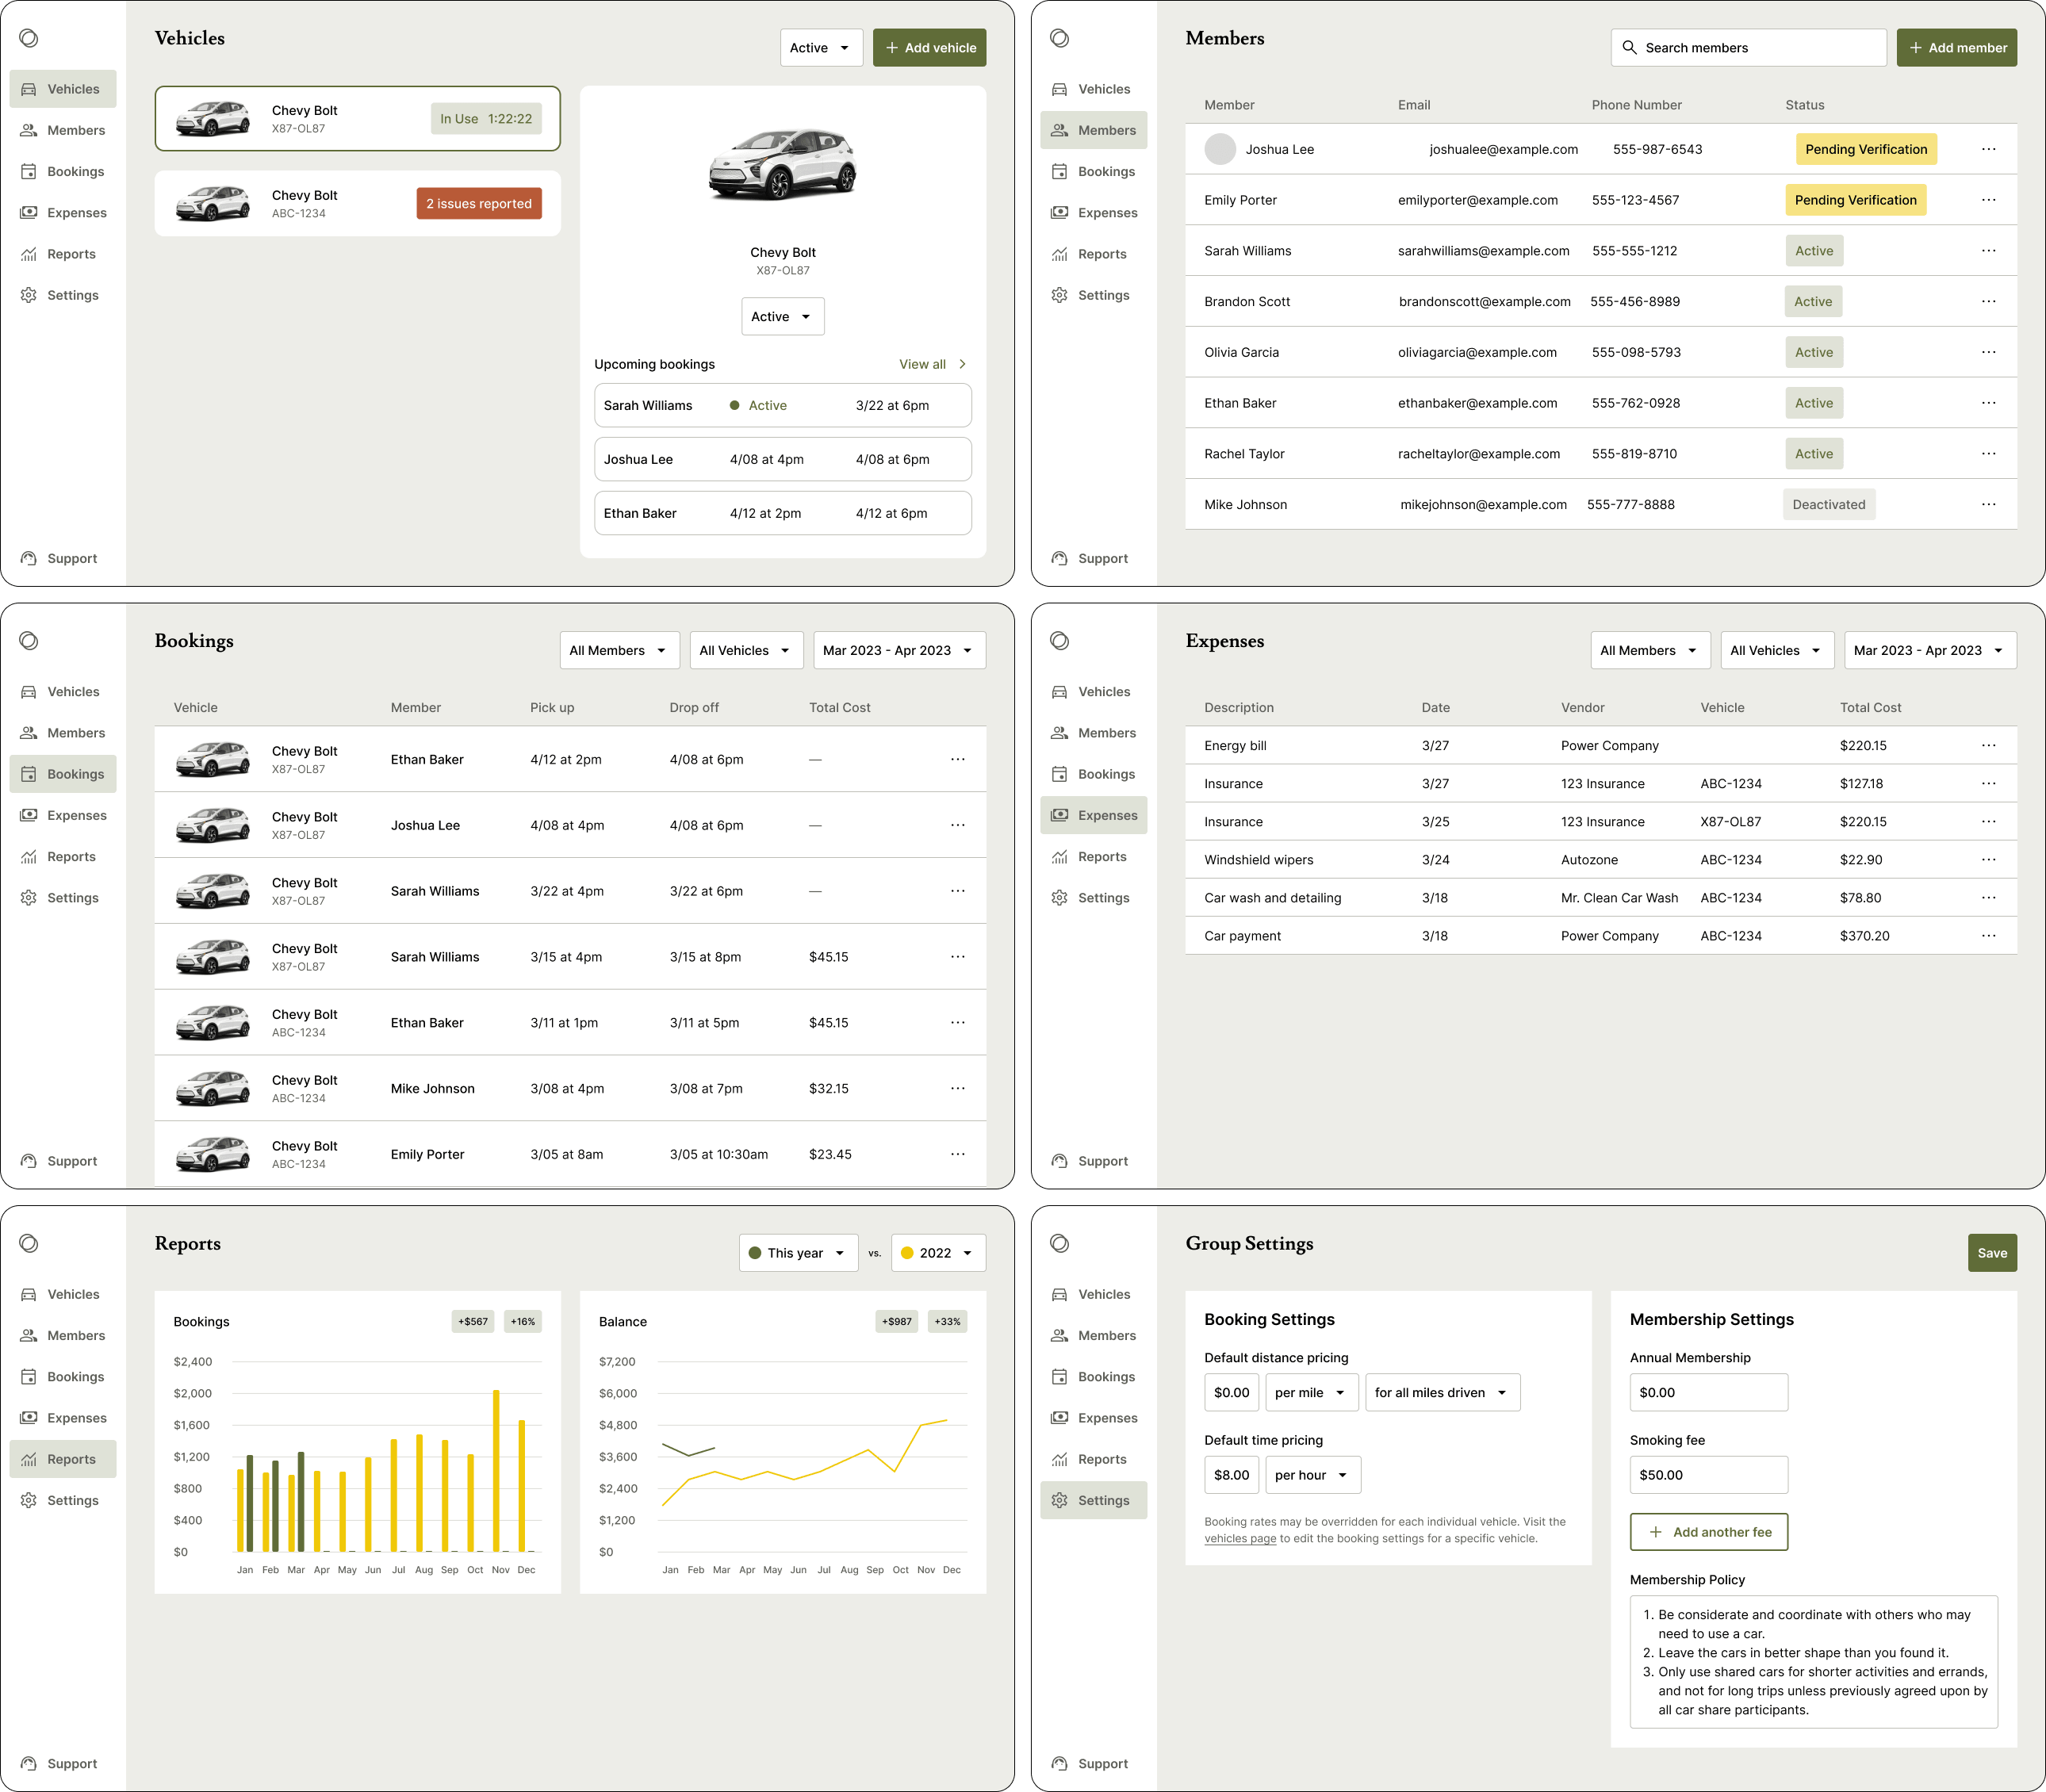Open three-dot menu for Mike Johnson member
Viewport: 2046px width, 1792px height.
pos(1988,504)
